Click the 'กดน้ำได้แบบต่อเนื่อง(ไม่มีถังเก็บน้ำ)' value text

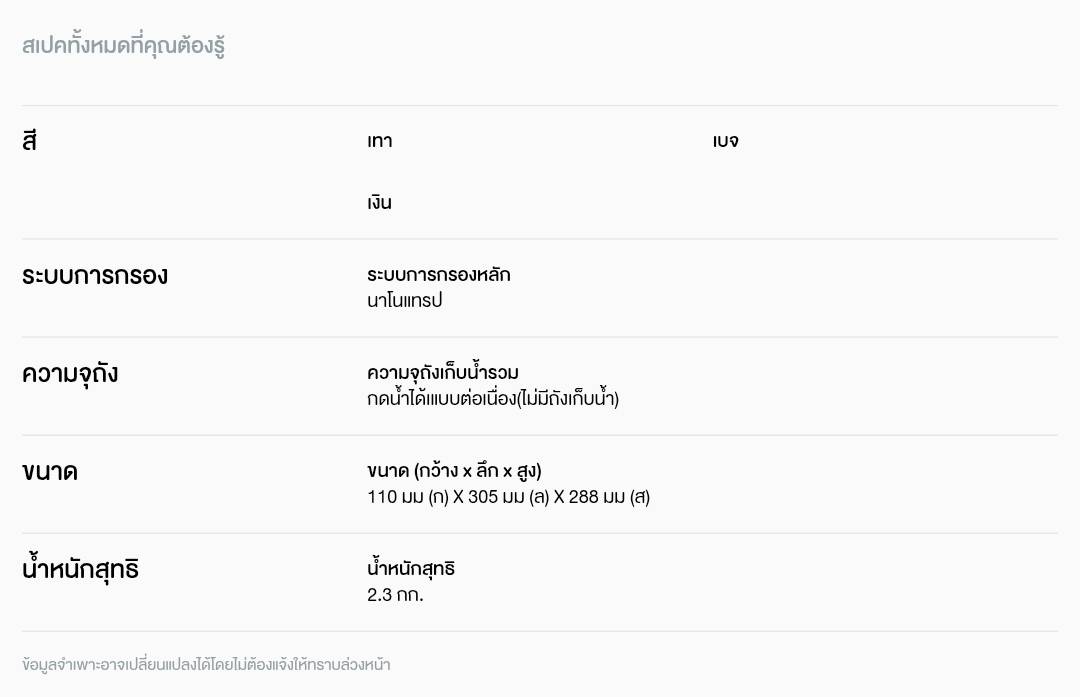493,399
